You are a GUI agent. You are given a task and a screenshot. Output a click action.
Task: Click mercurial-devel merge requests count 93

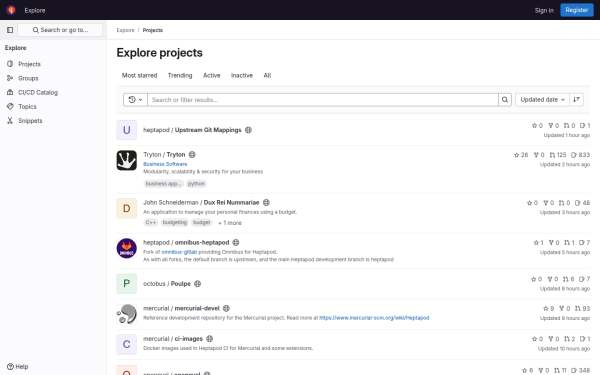[582, 308]
